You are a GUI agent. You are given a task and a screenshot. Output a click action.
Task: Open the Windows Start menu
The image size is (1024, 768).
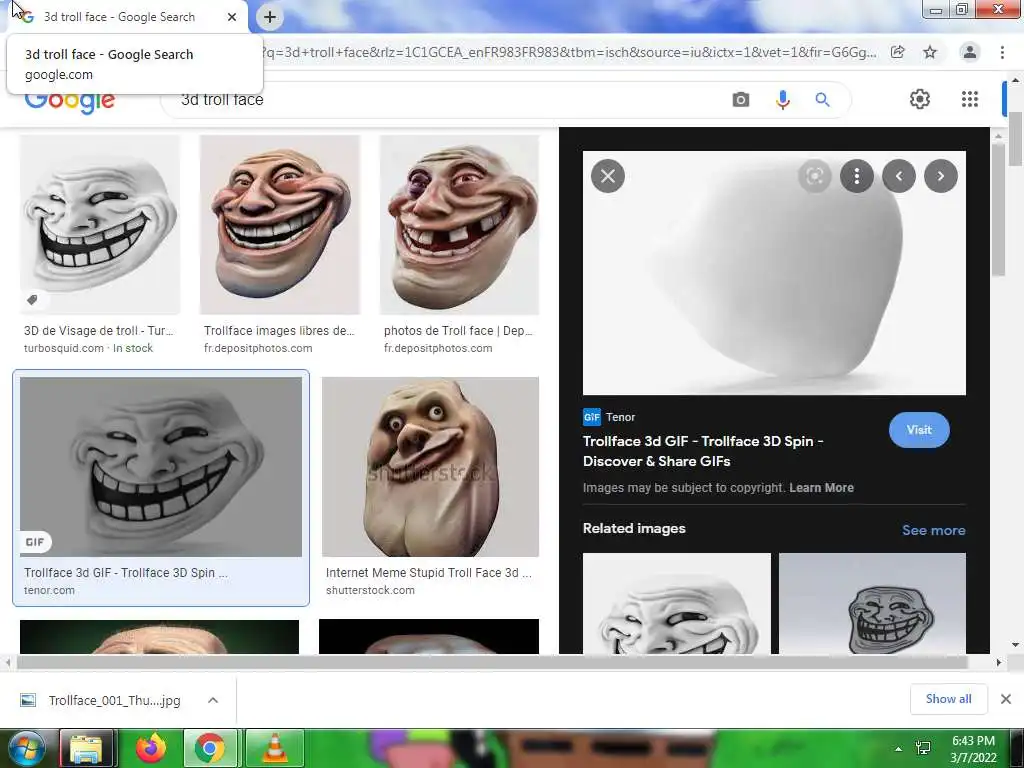coord(26,748)
